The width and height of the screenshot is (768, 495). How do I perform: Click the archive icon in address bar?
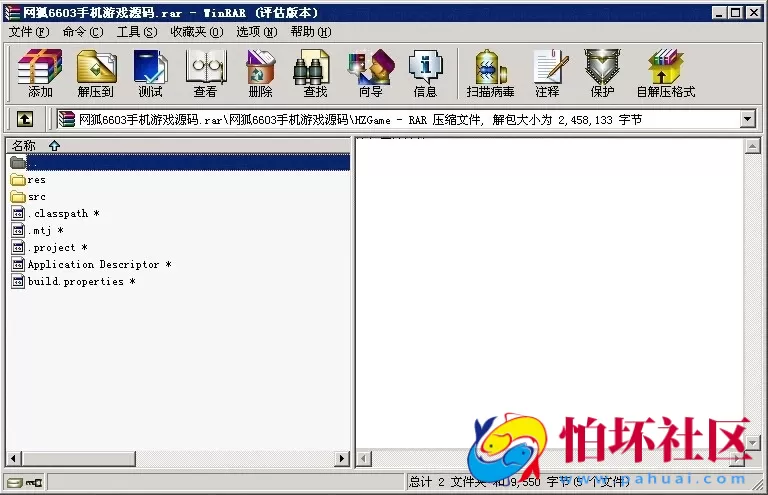(x=67, y=119)
